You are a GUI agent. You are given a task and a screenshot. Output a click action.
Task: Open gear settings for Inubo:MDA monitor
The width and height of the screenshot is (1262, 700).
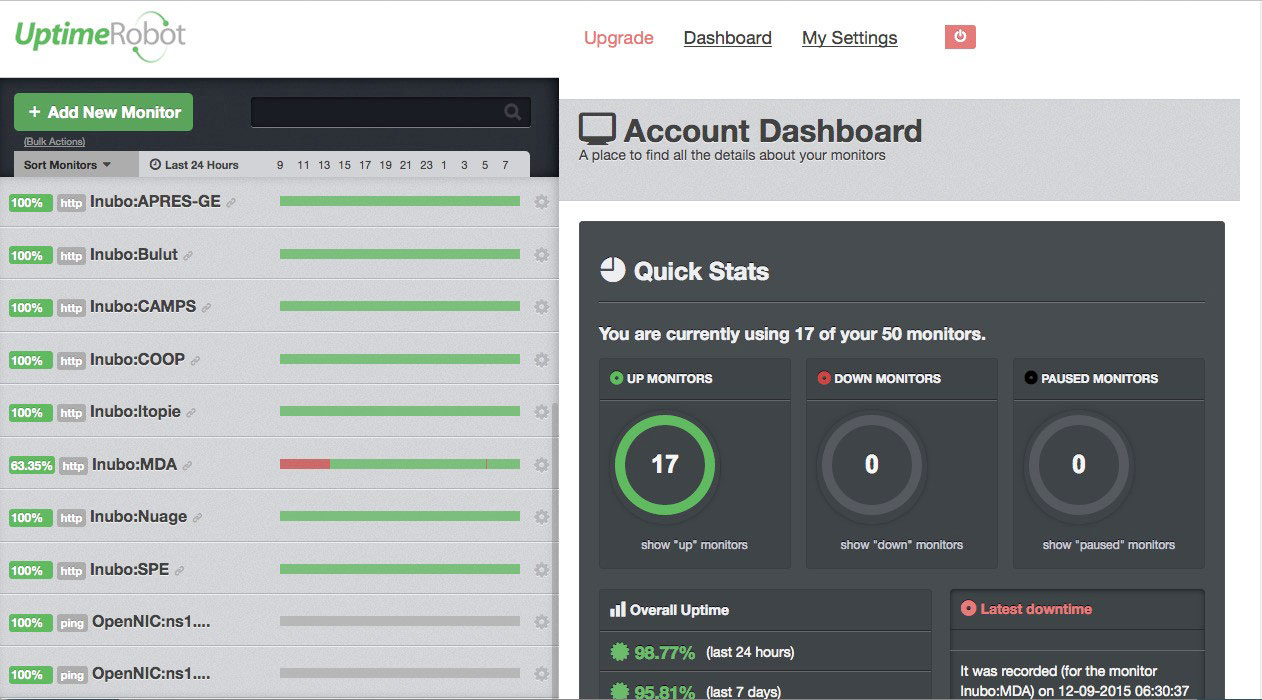[x=542, y=465]
